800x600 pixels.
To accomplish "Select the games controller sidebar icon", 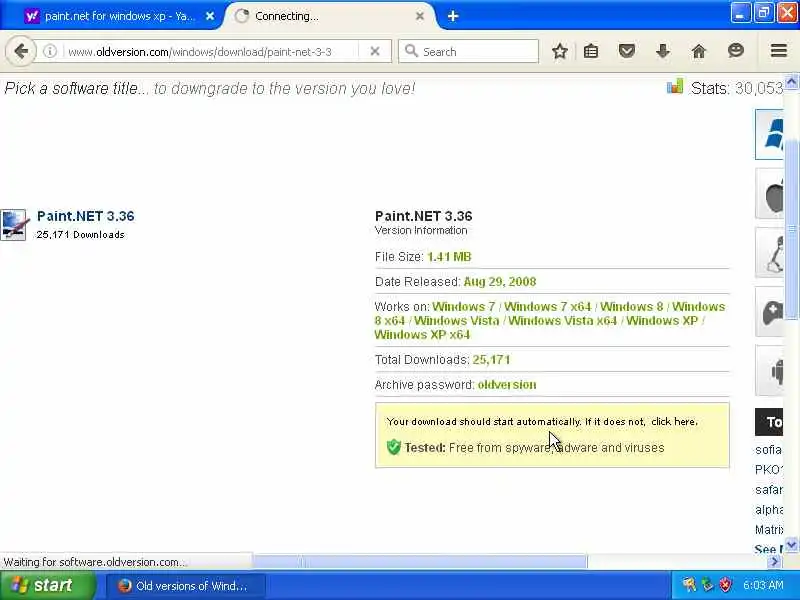I will pyautogui.click(x=769, y=312).
